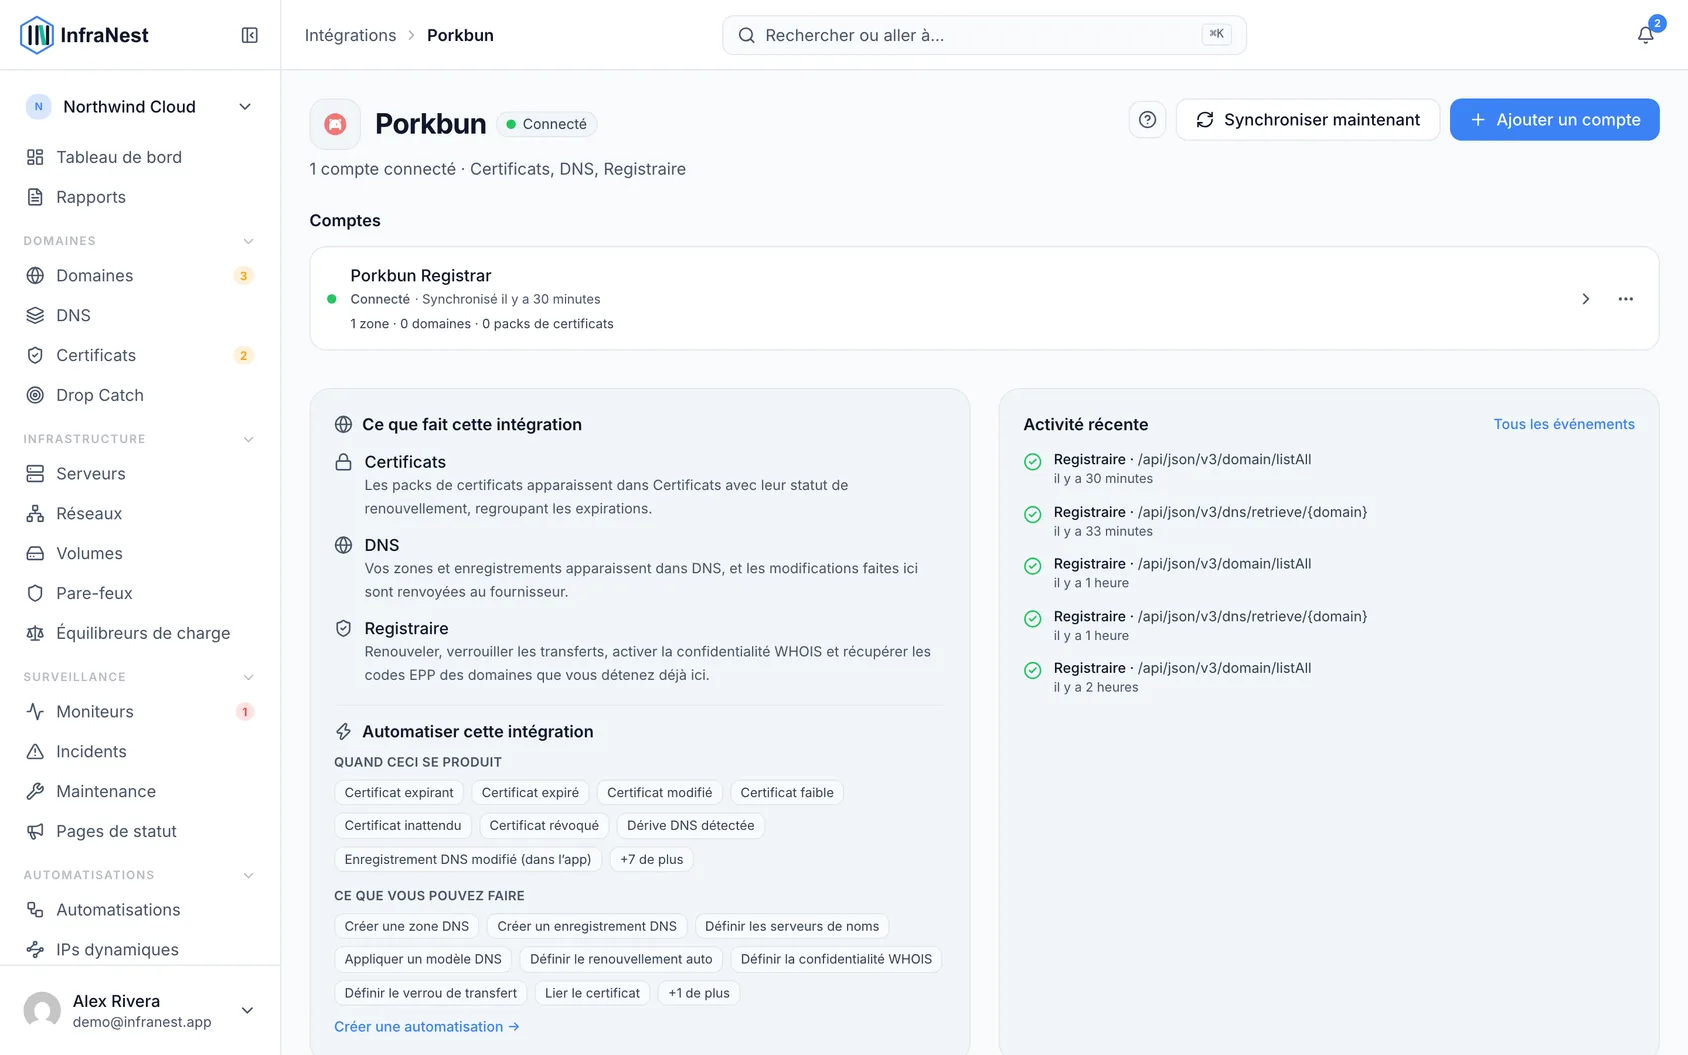Open the Northwind Cloud workspace switcher
Image resolution: width=1688 pixels, height=1055 pixels.
pyautogui.click(x=140, y=107)
